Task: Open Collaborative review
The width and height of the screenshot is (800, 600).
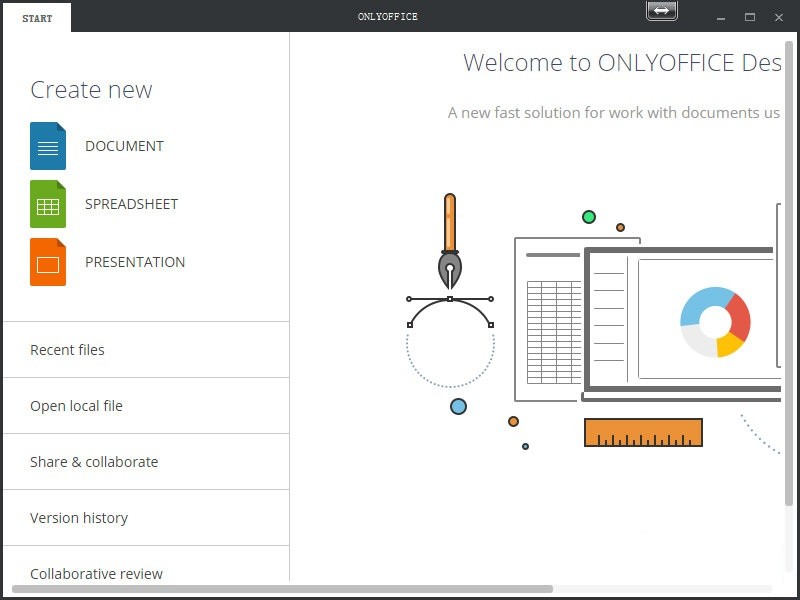Action: 96,573
